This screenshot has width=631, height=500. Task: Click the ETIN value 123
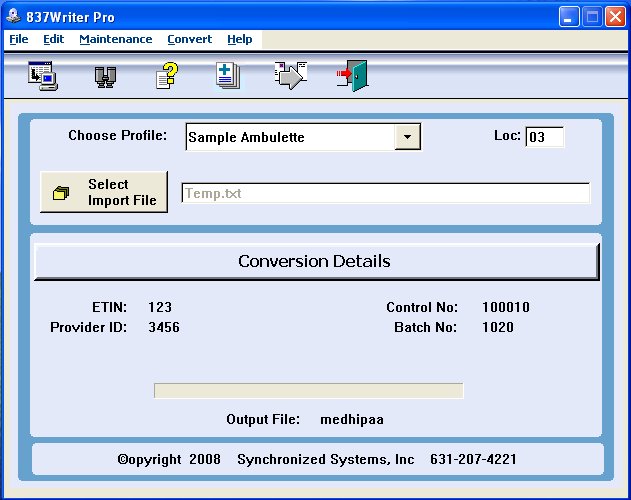160,307
